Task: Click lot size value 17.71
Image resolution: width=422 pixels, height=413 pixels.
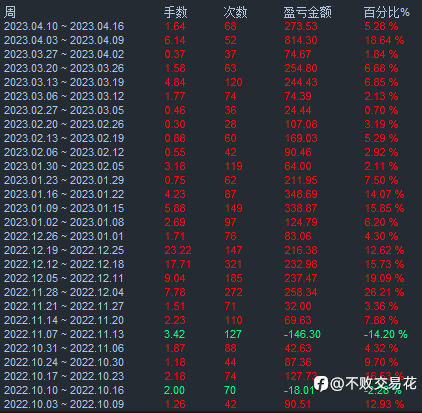Action: 178,264
